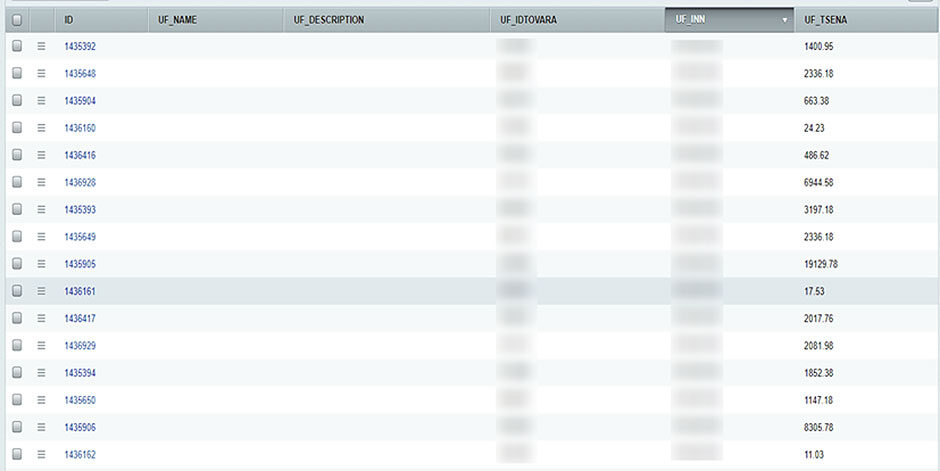Open the action menu icon for row 1436416

point(41,155)
